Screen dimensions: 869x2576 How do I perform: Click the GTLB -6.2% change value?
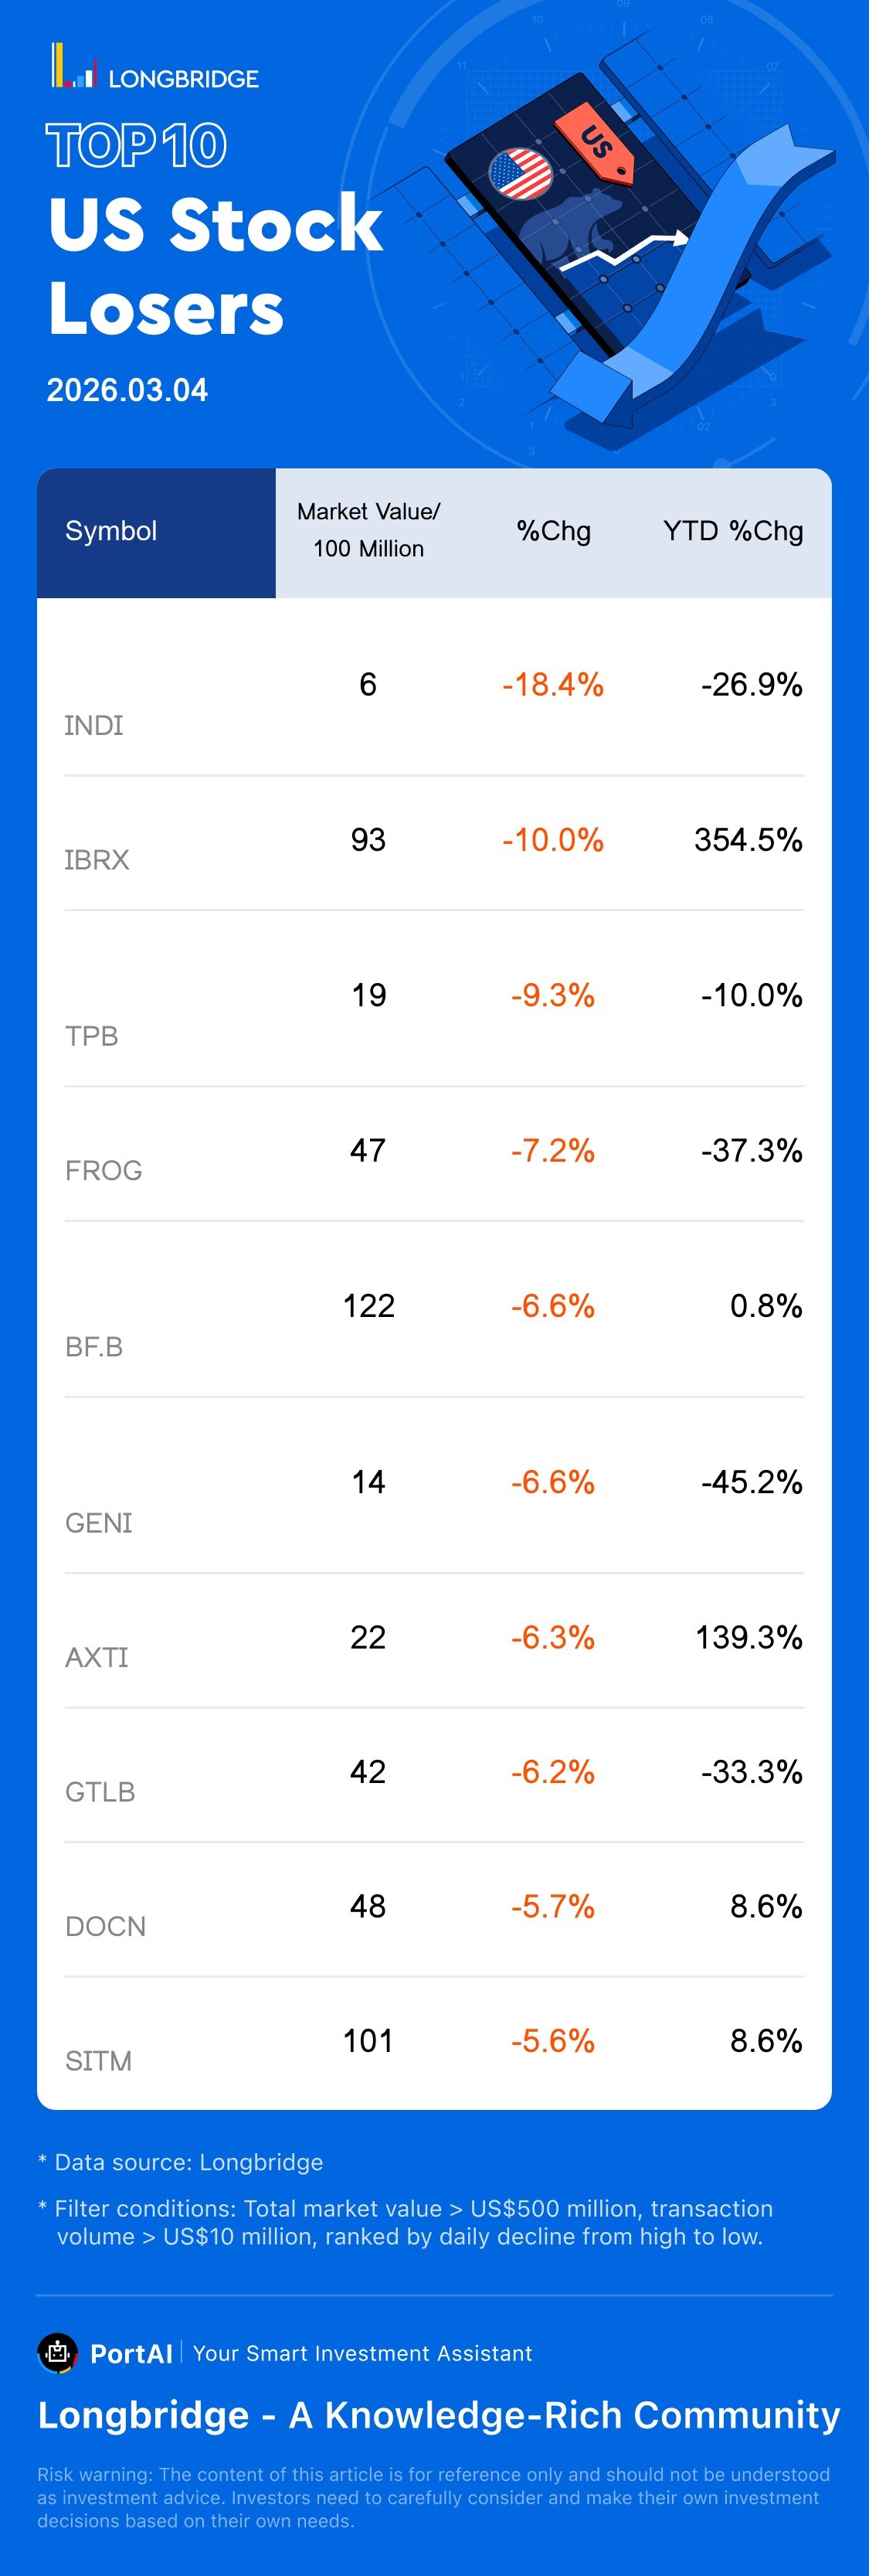tap(553, 1771)
